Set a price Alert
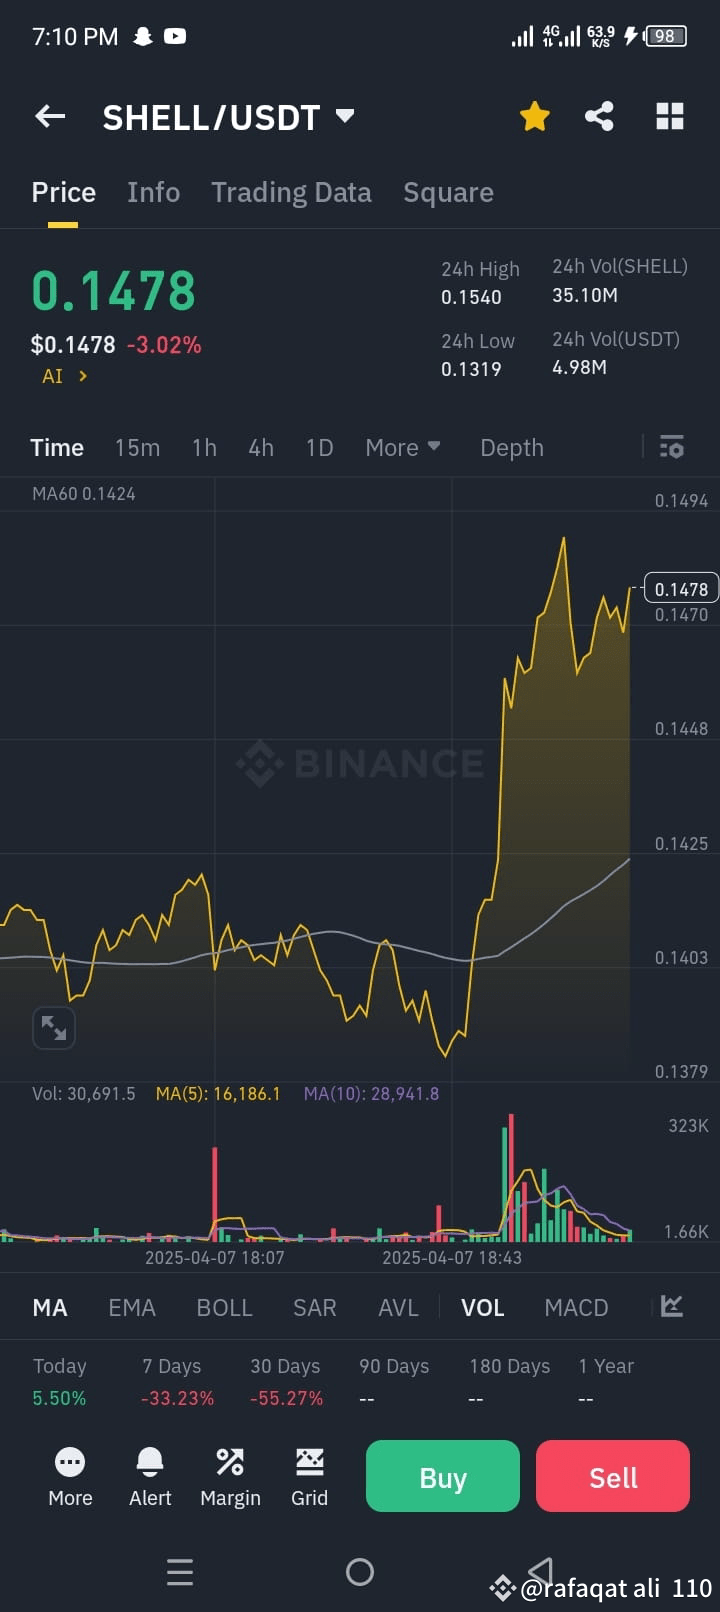 click(x=150, y=1476)
